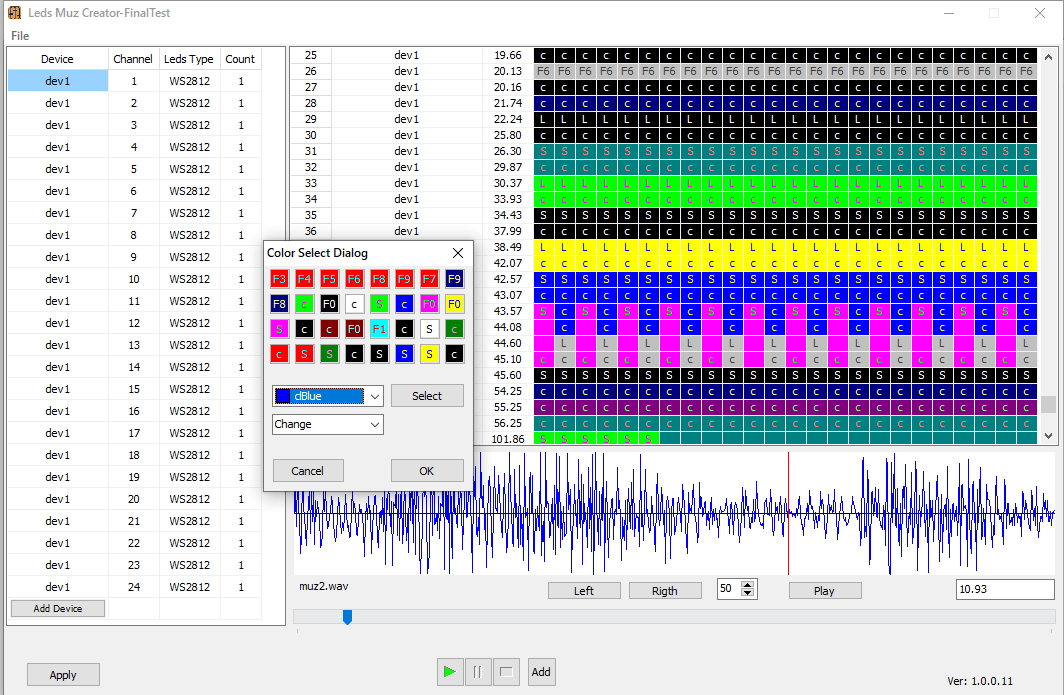
Task: Open the clBlue color dropdown
Action: click(x=375, y=397)
